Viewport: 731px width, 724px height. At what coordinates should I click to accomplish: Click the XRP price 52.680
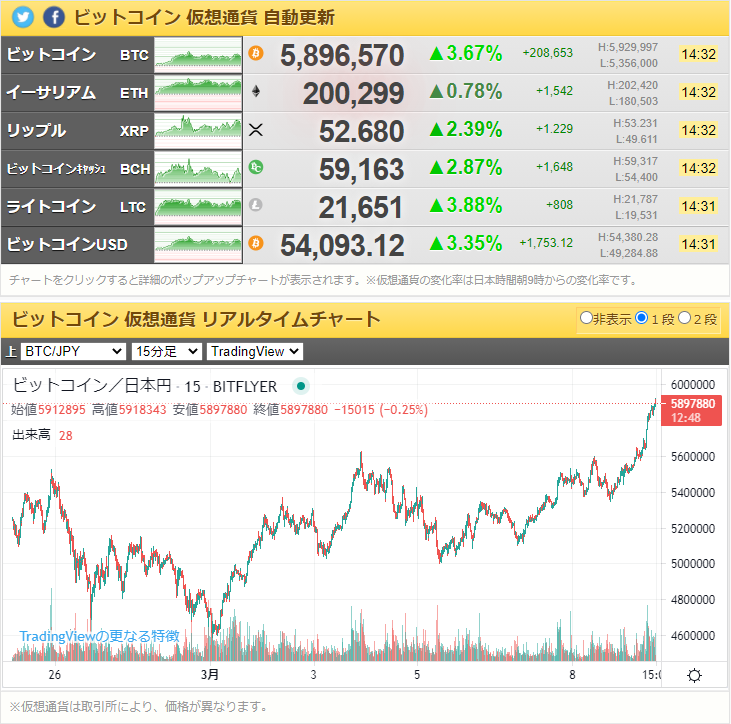[x=361, y=131]
